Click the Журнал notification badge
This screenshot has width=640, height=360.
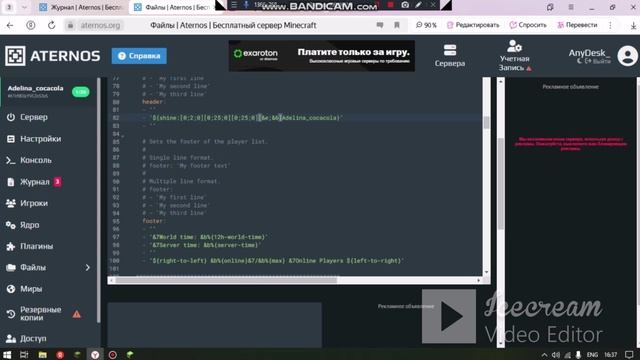(x=58, y=182)
